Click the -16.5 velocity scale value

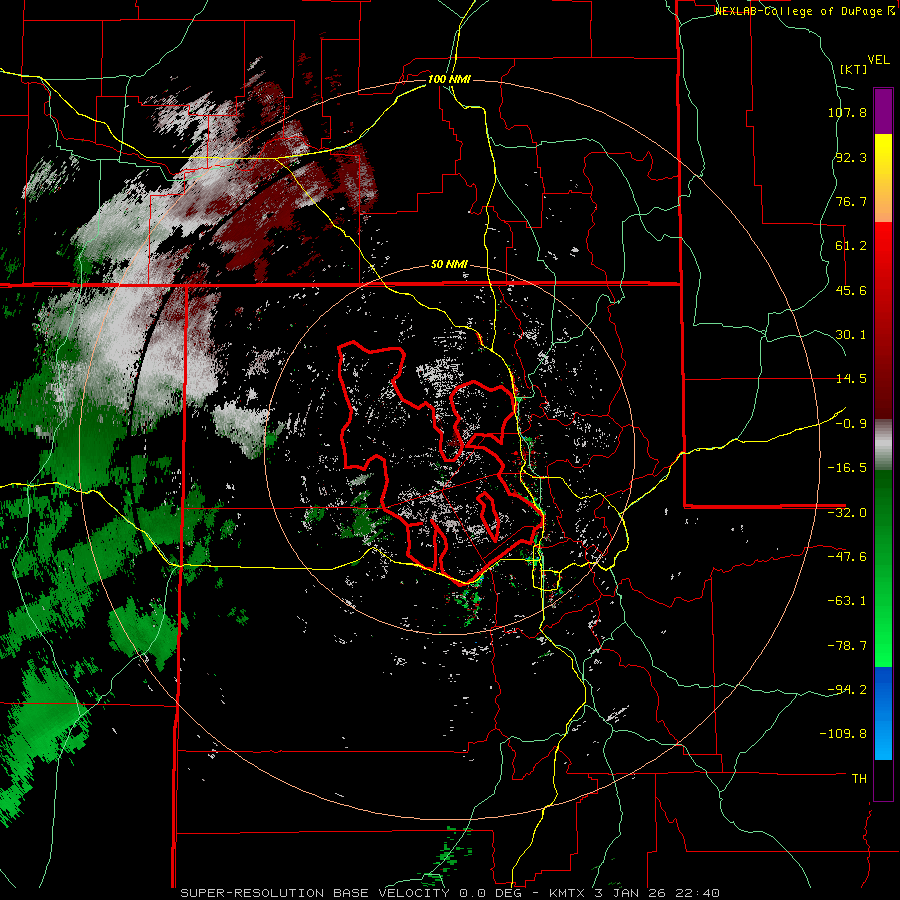(847, 468)
